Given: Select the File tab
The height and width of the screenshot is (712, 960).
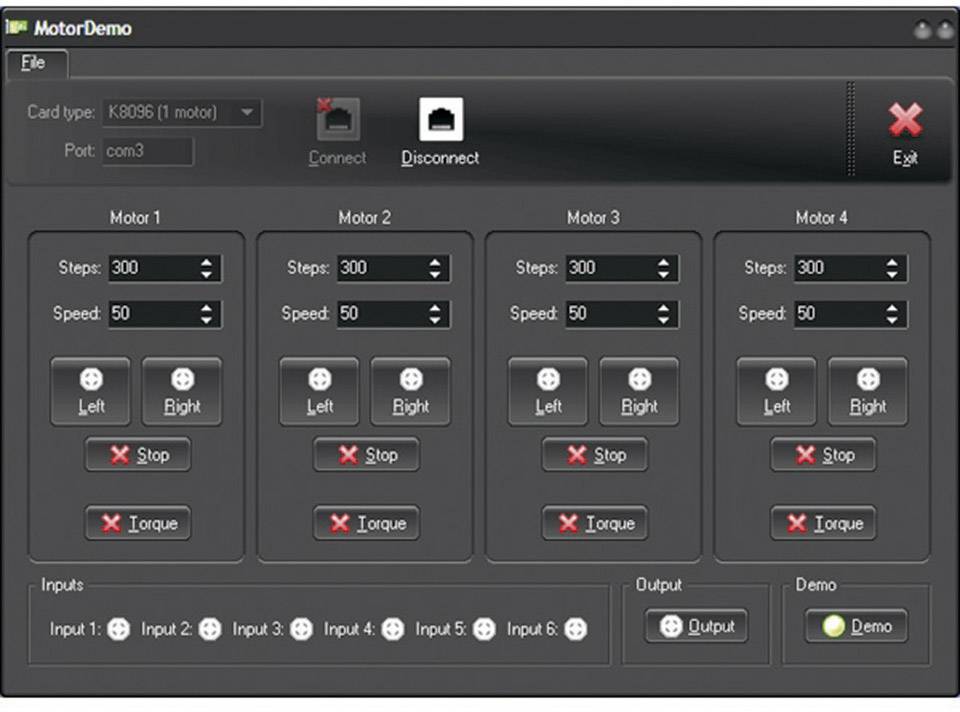Looking at the screenshot, I should (x=35, y=63).
